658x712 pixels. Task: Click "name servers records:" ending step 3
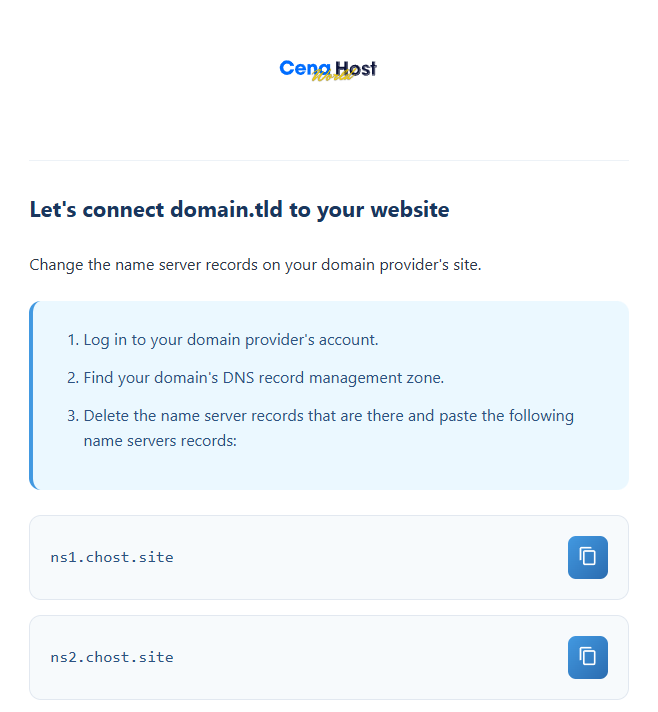(159, 439)
